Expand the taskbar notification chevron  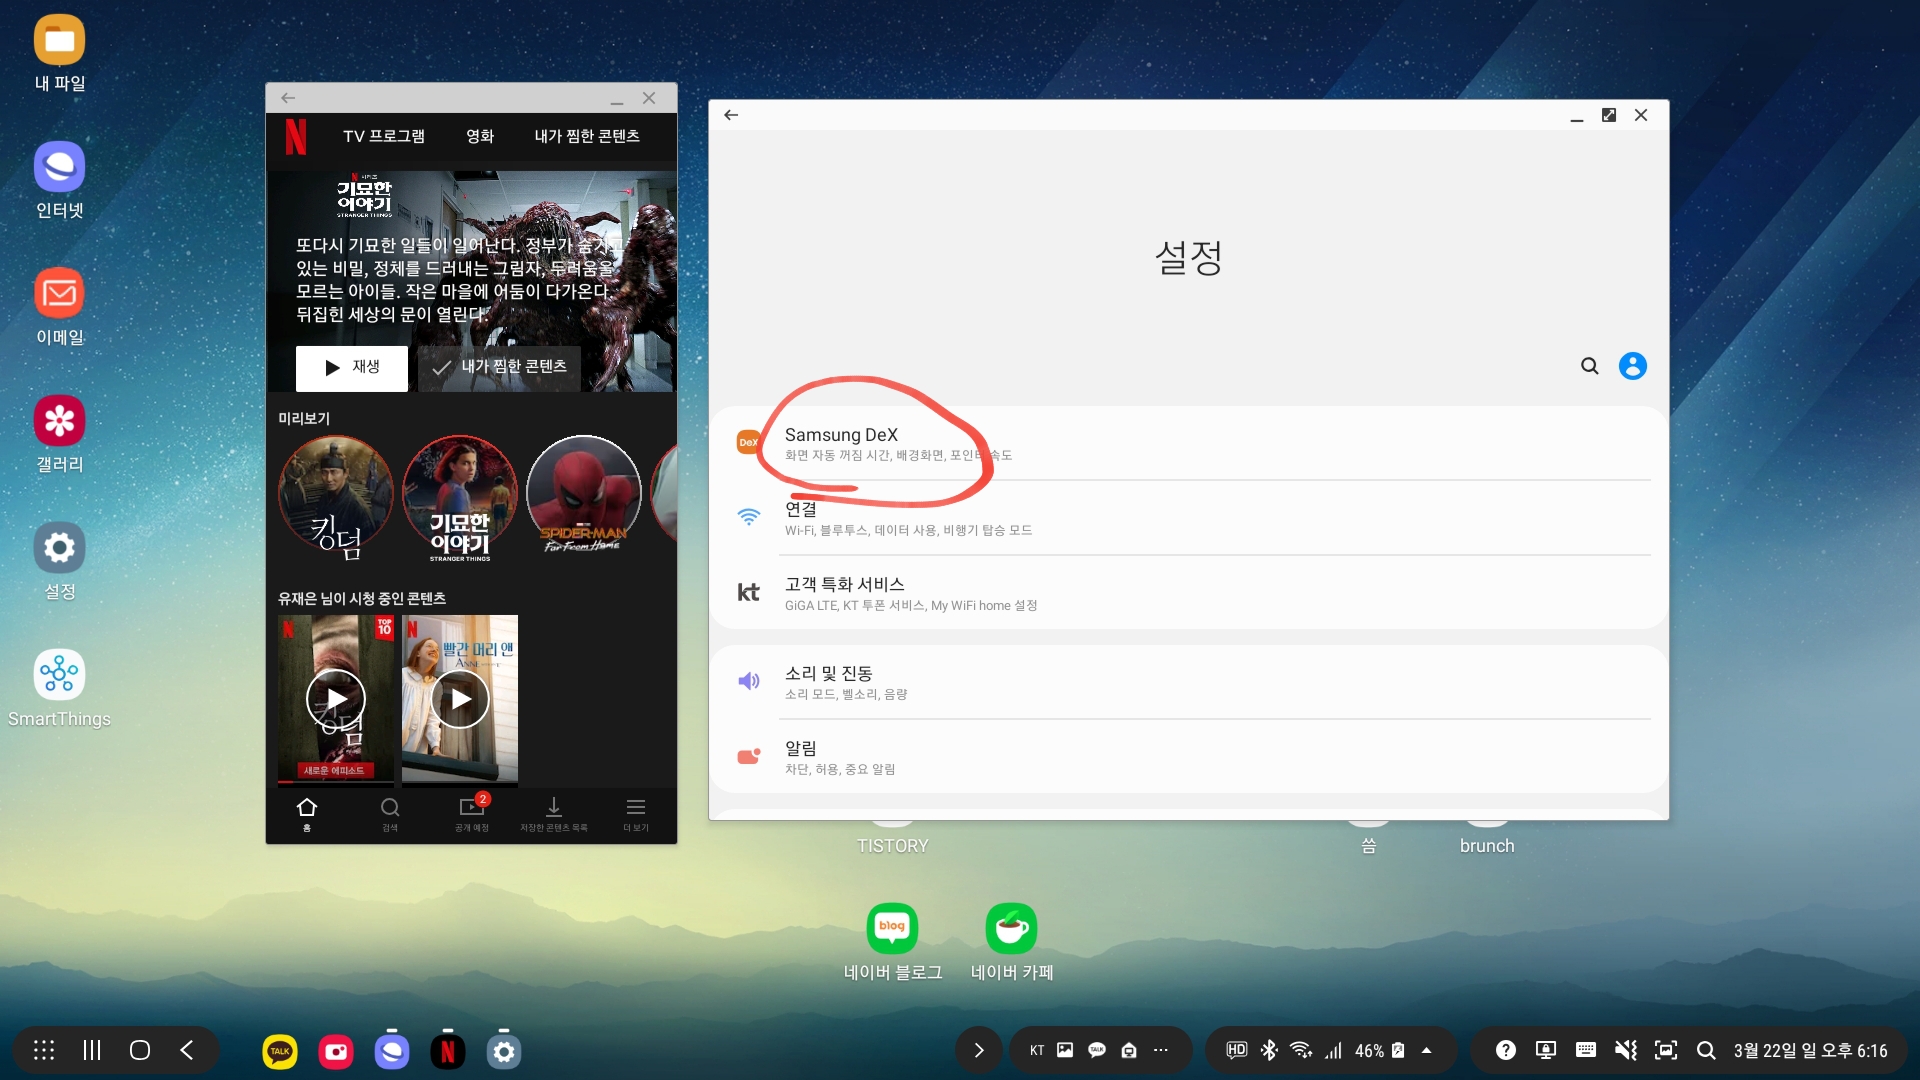click(979, 1050)
